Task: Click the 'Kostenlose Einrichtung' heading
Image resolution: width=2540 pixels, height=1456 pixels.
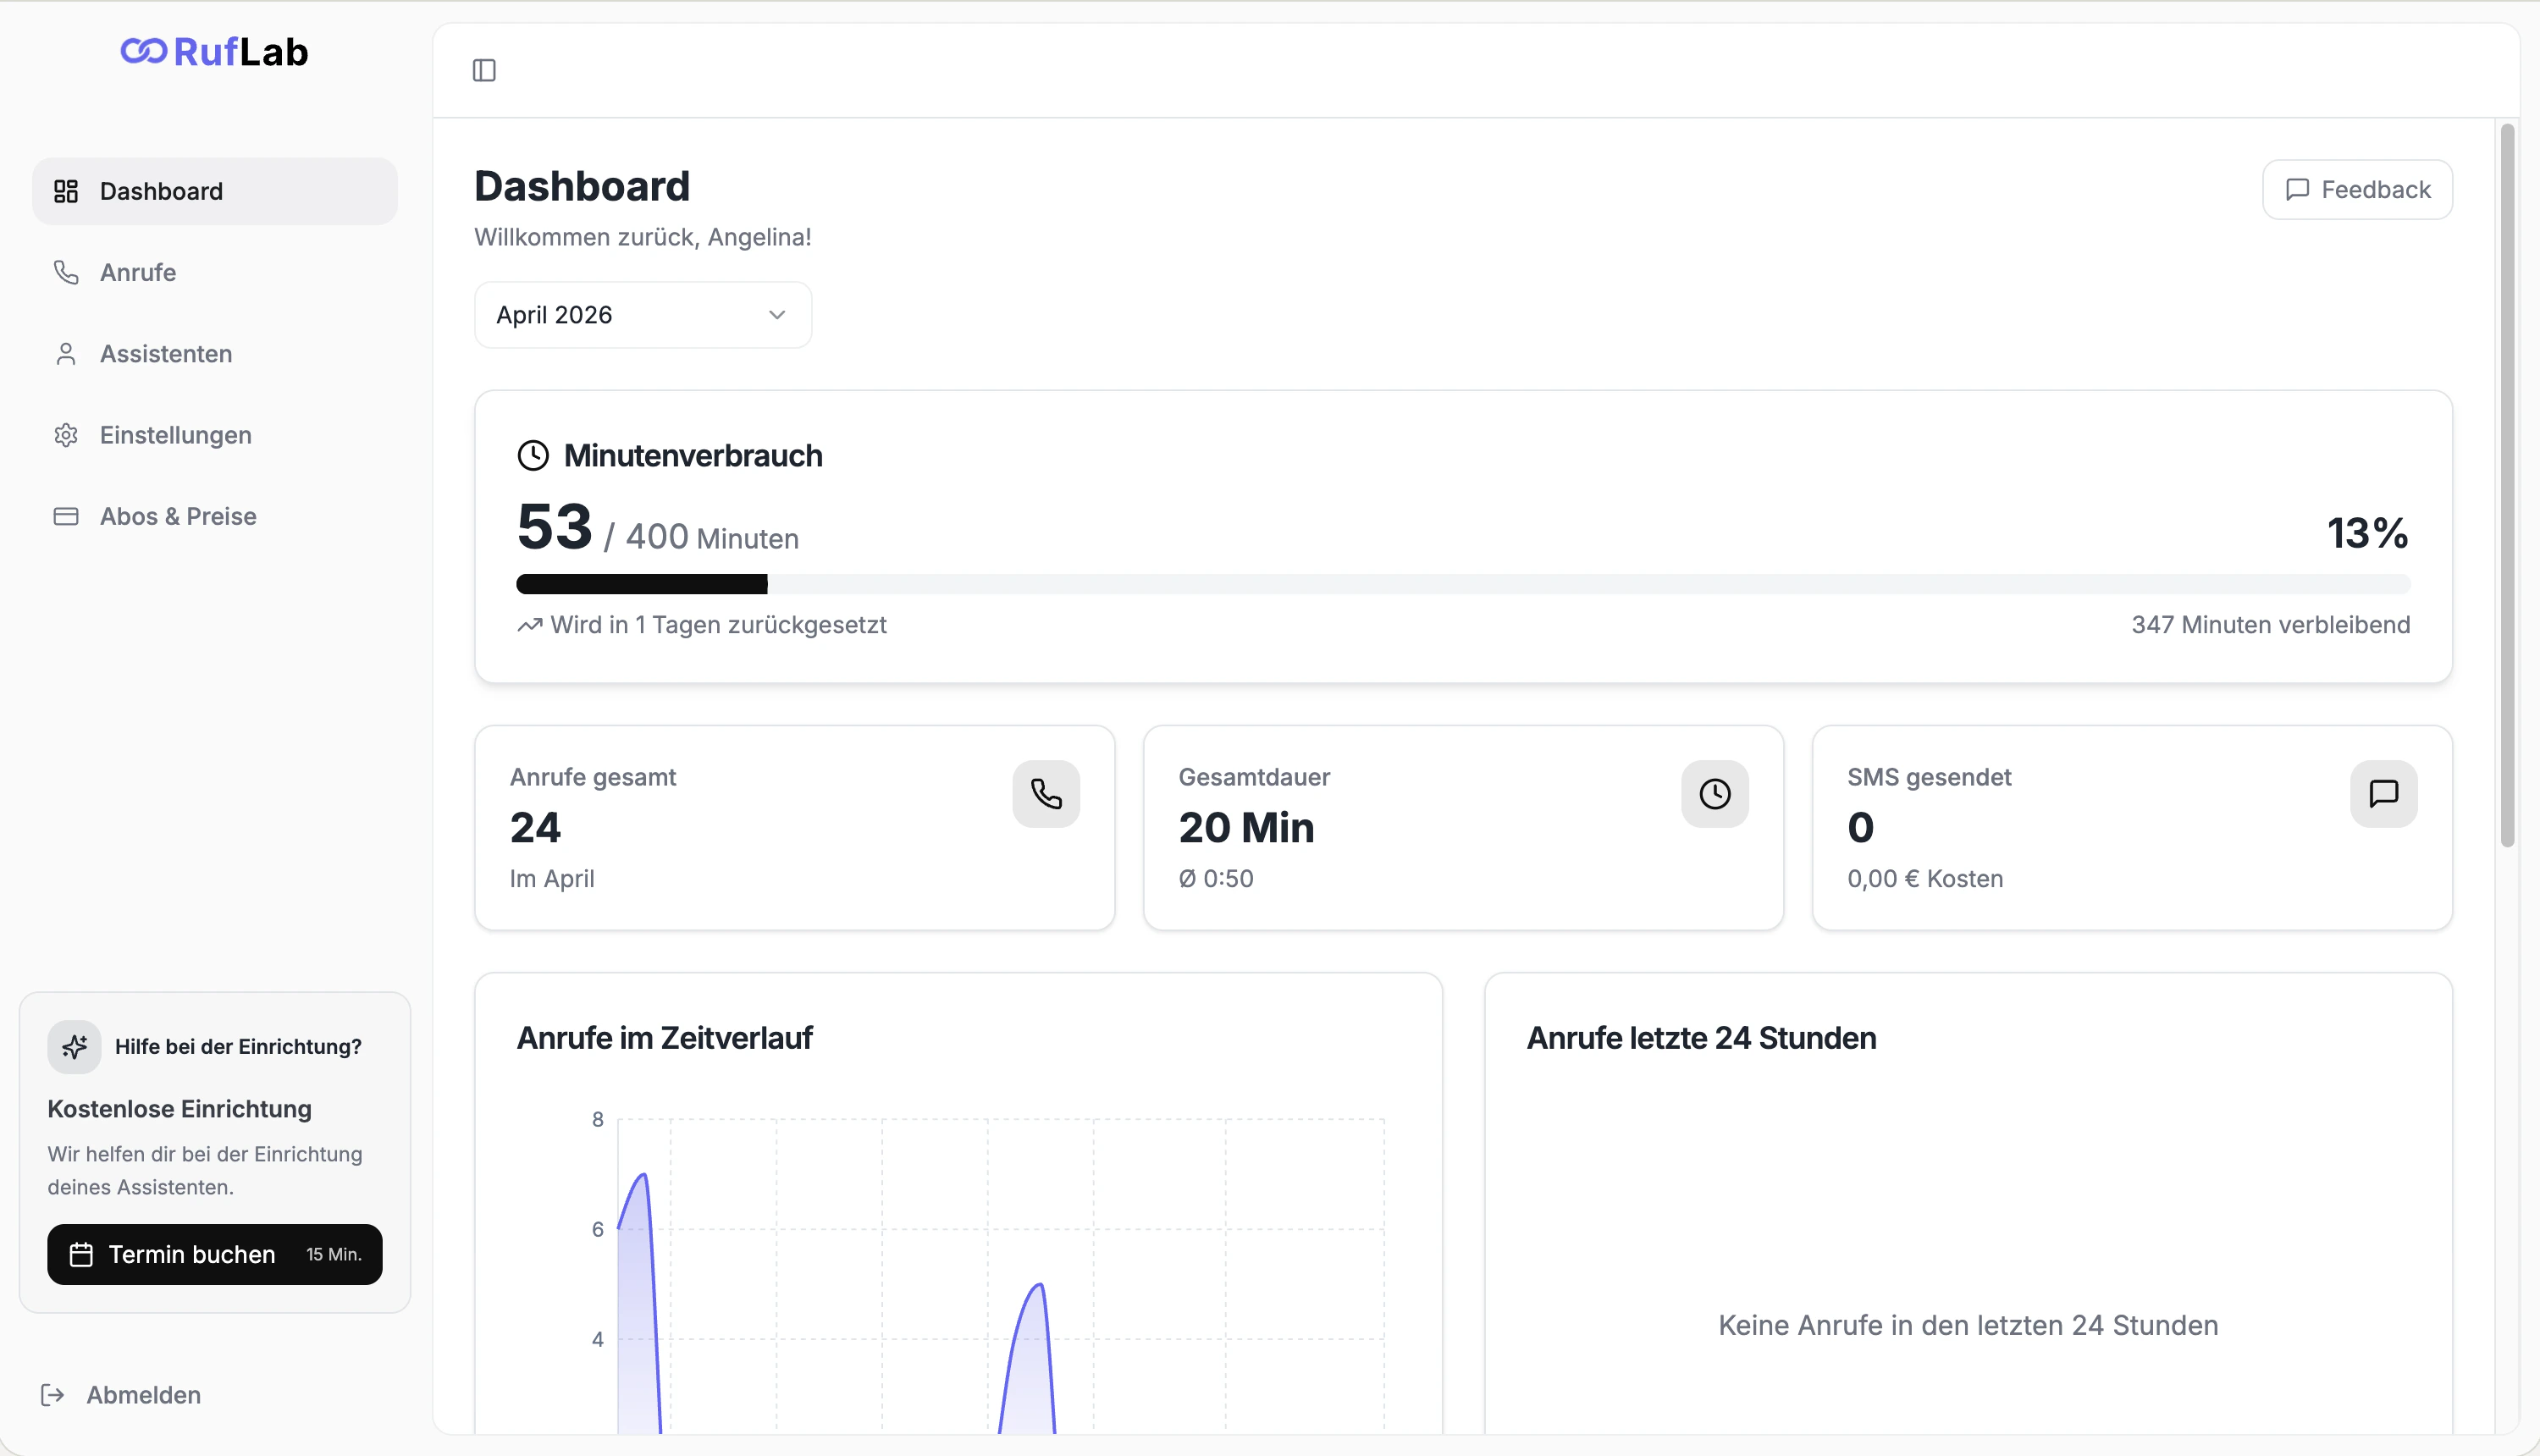Action: pos(180,1109)
